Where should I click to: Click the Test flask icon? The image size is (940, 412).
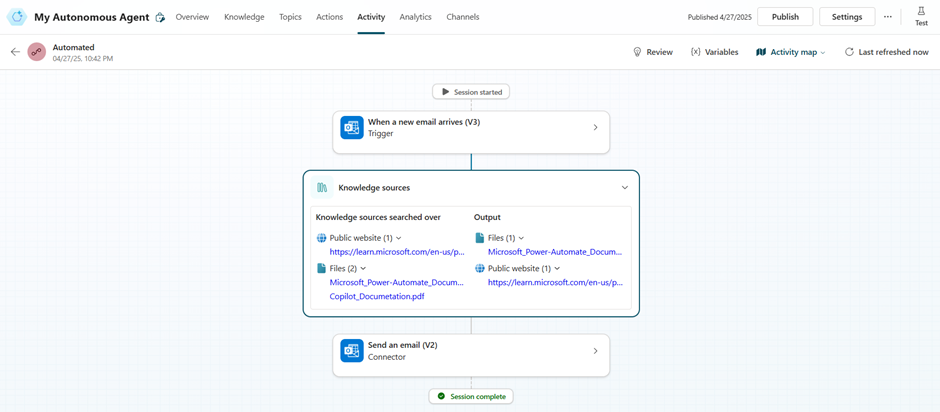921,12
